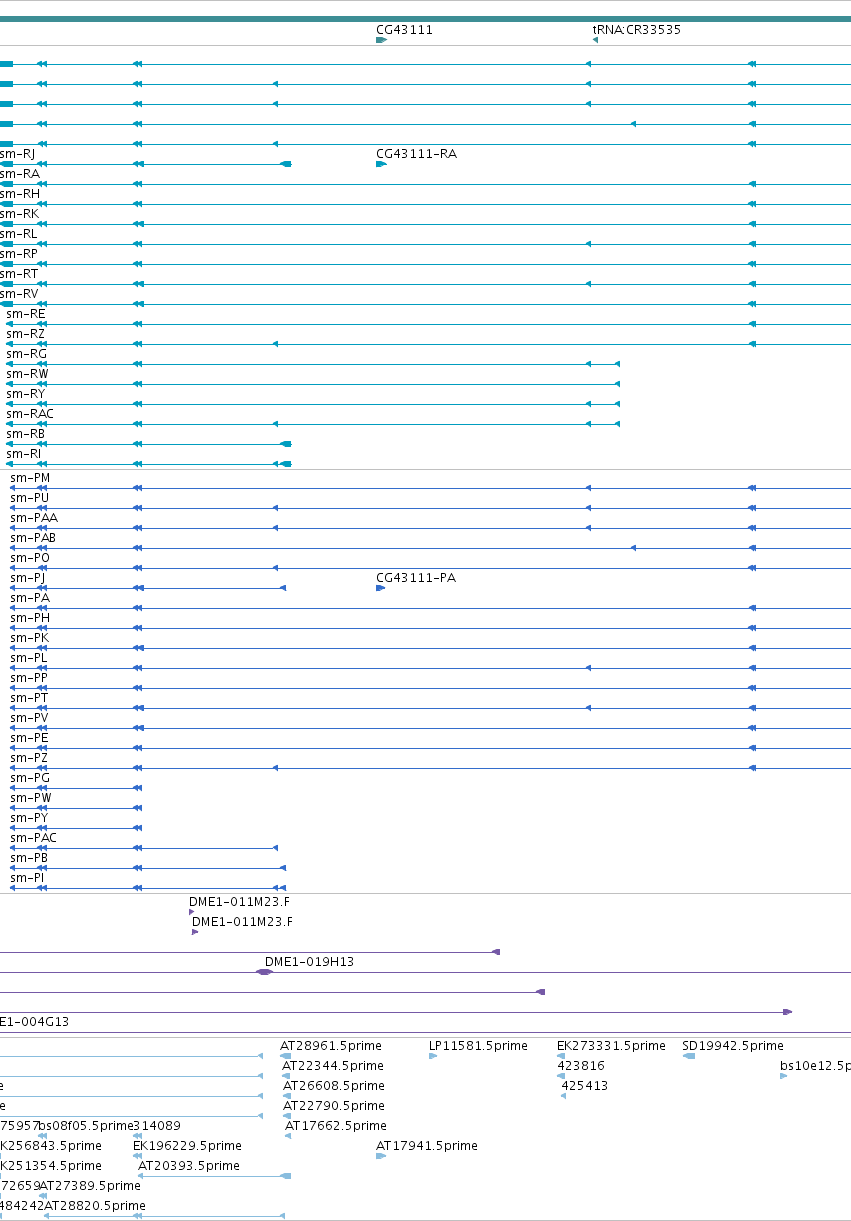Select the sm-RB transcript label
The width and height of the screenshot is (851, 1221).
[x=26, y=434]
